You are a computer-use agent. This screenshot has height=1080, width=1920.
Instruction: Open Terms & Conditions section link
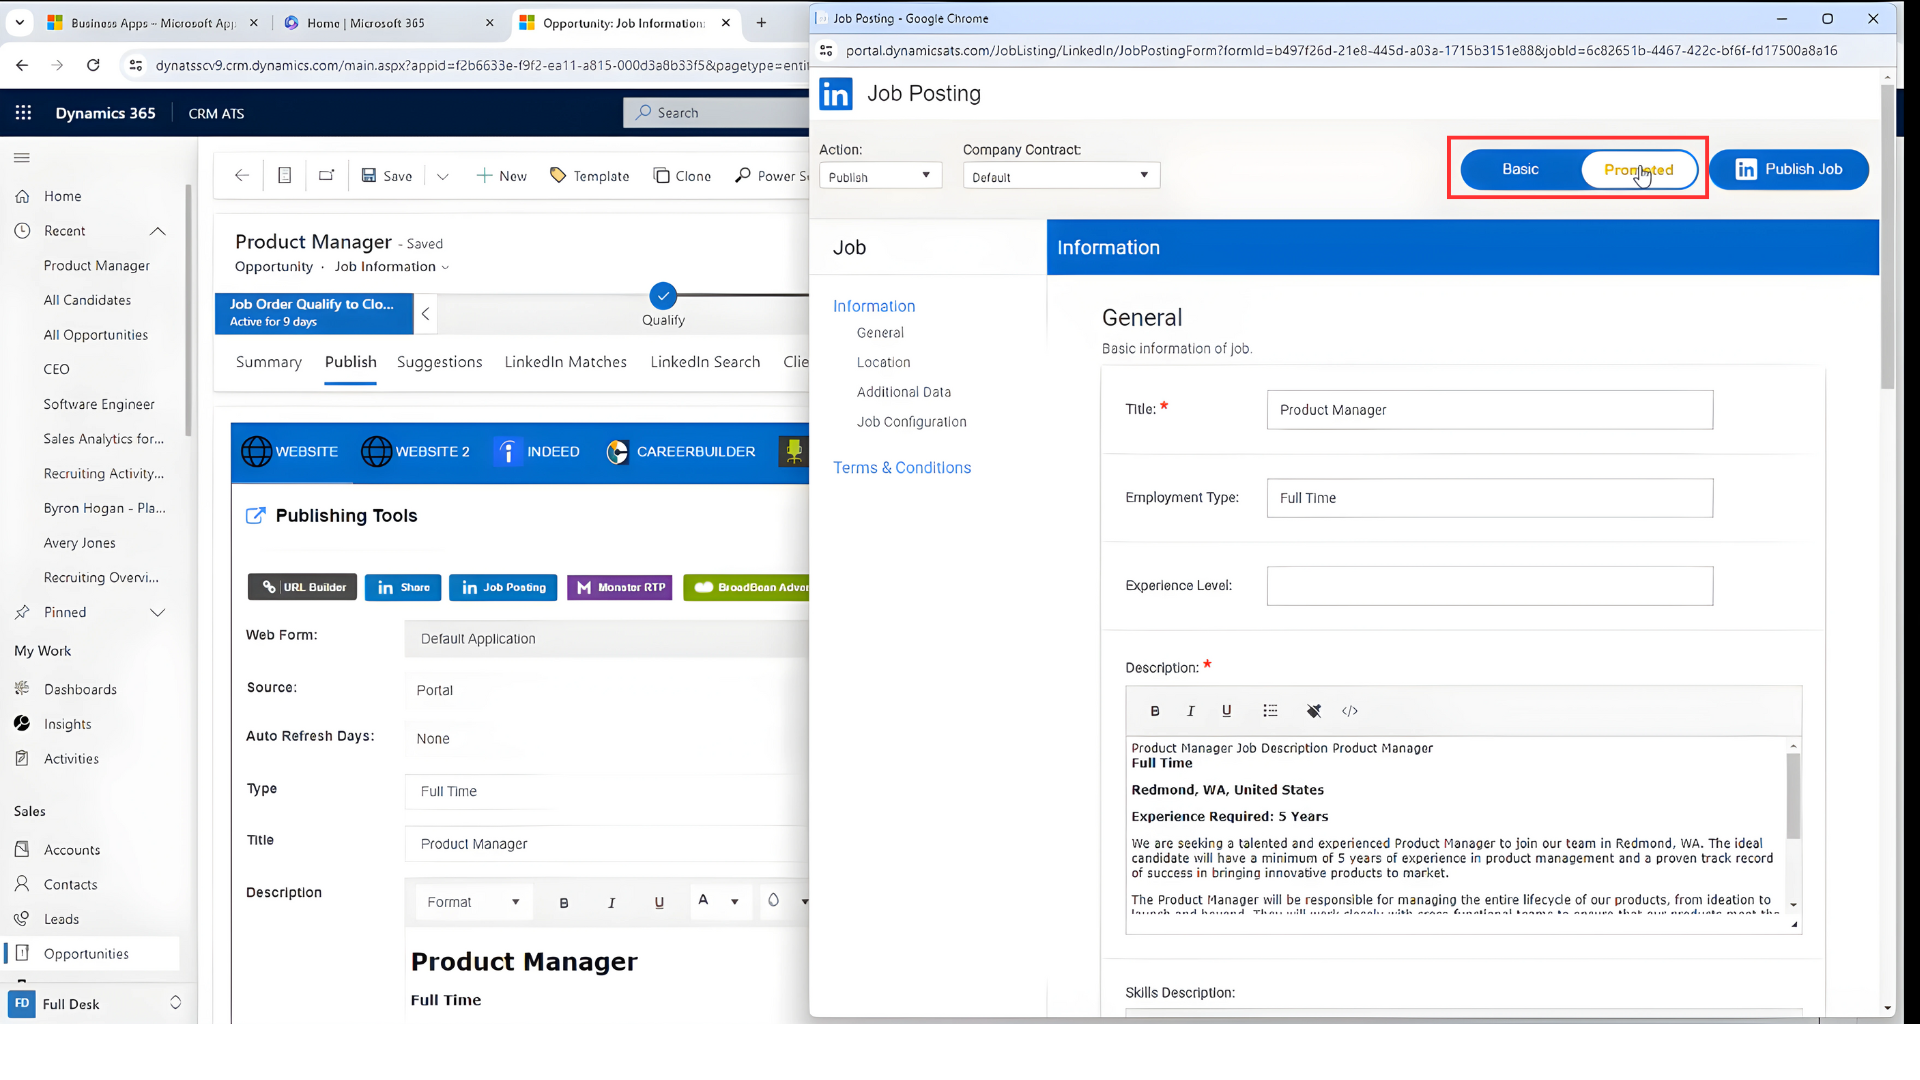pos(902,468)
